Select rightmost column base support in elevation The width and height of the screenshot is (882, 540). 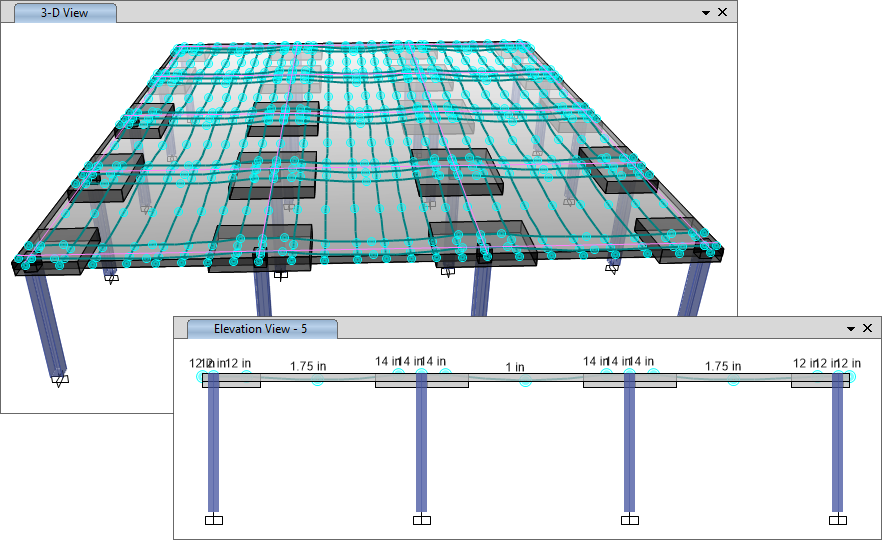(838, 519)
